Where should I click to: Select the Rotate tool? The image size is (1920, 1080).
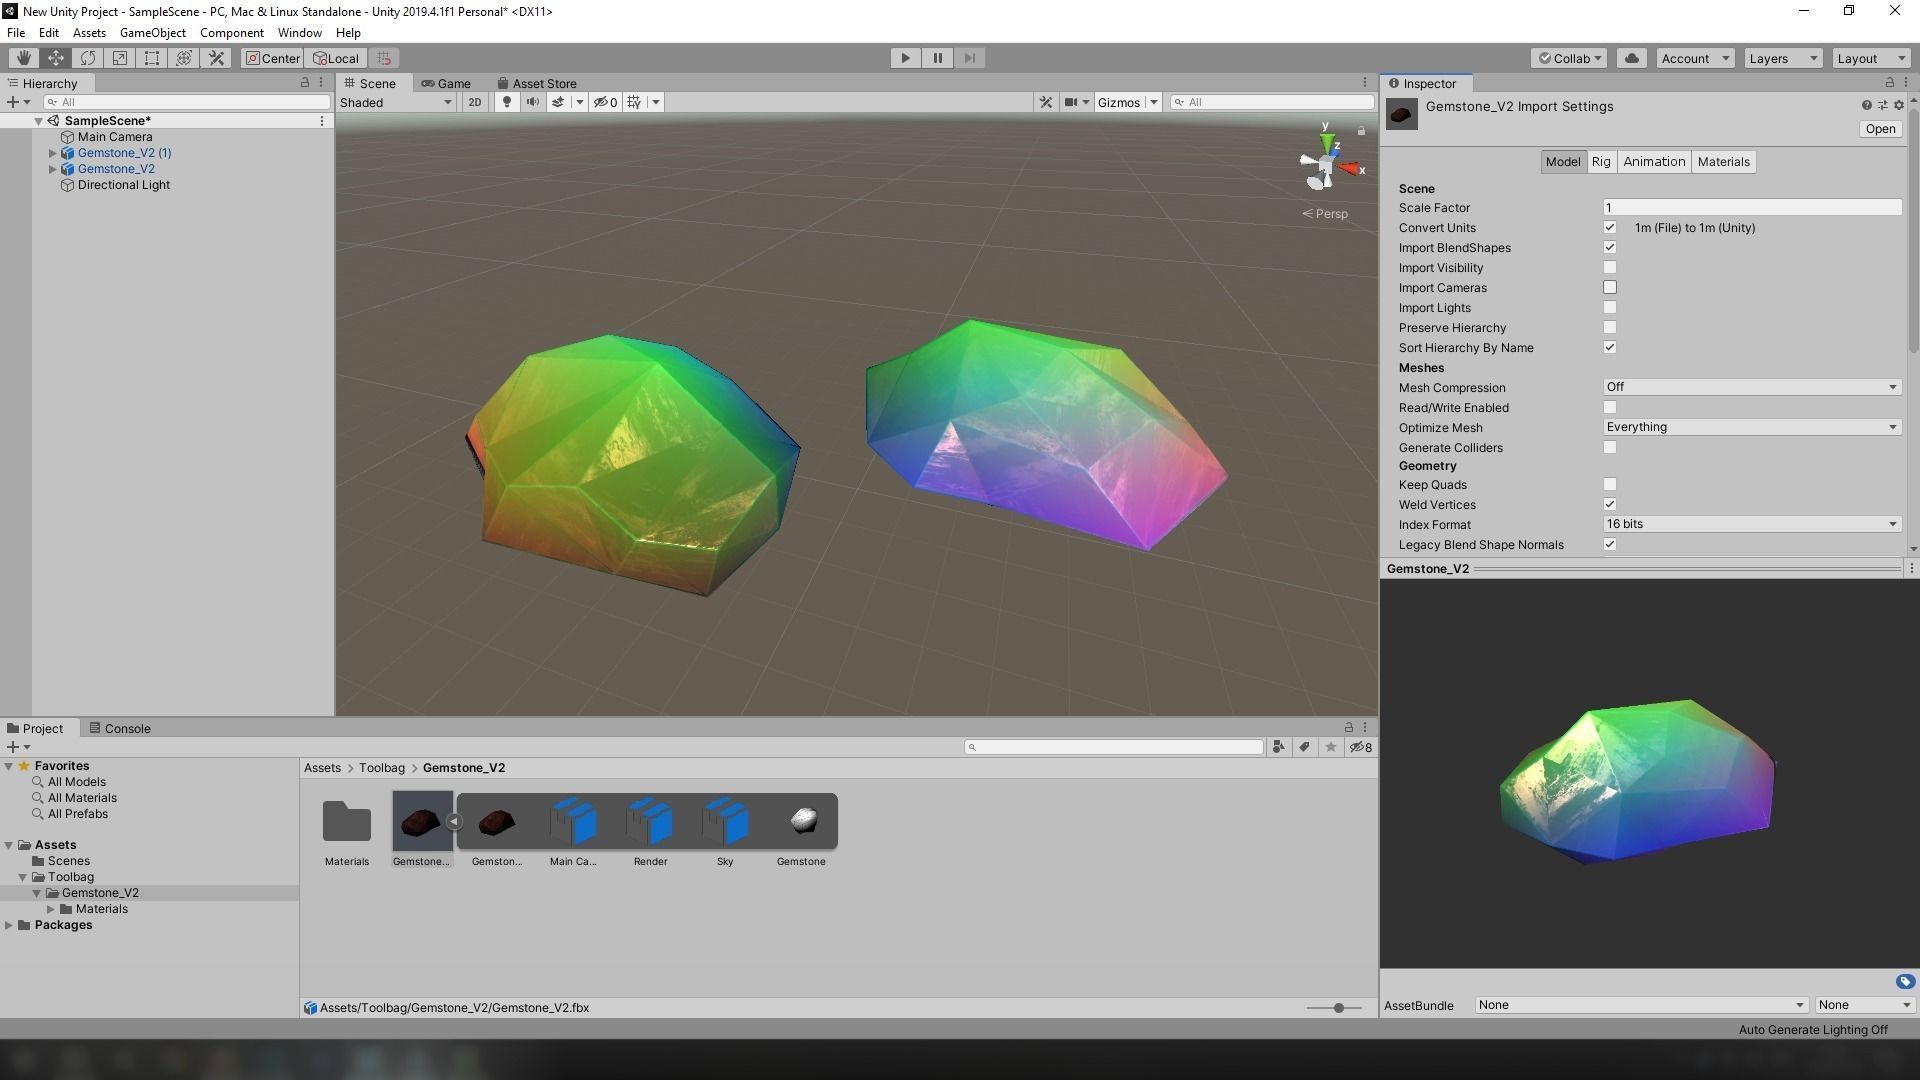tap(88, 58)
